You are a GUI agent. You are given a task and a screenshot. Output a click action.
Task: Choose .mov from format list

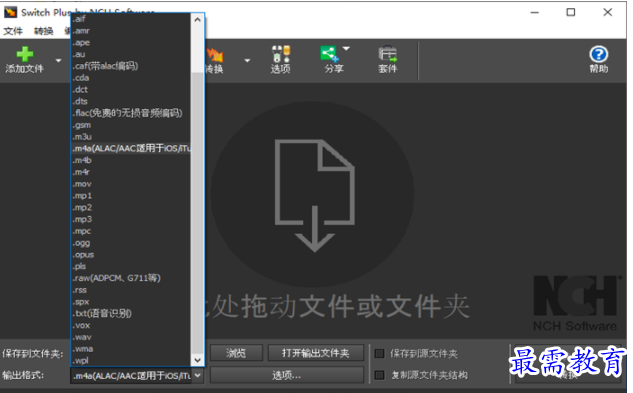click(131, 184)
